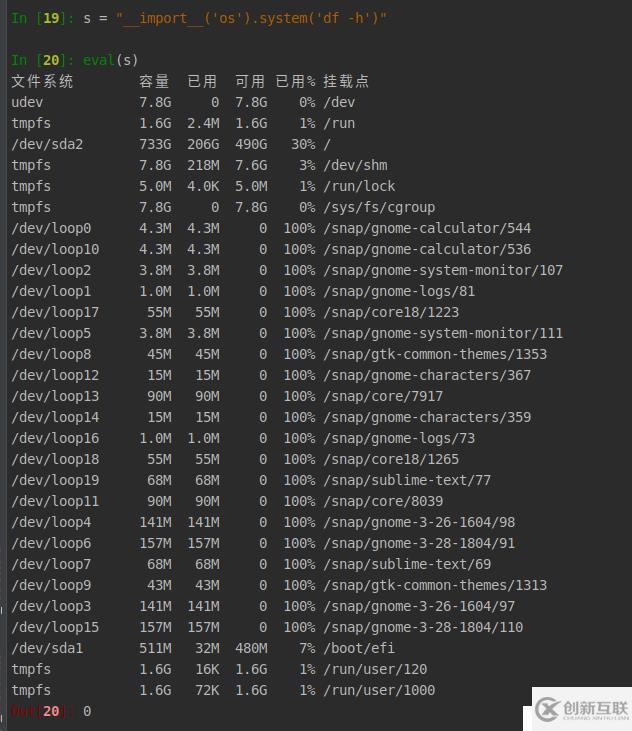
Task: Click the /dev/loop0 device name
Action: pos(51,228)
